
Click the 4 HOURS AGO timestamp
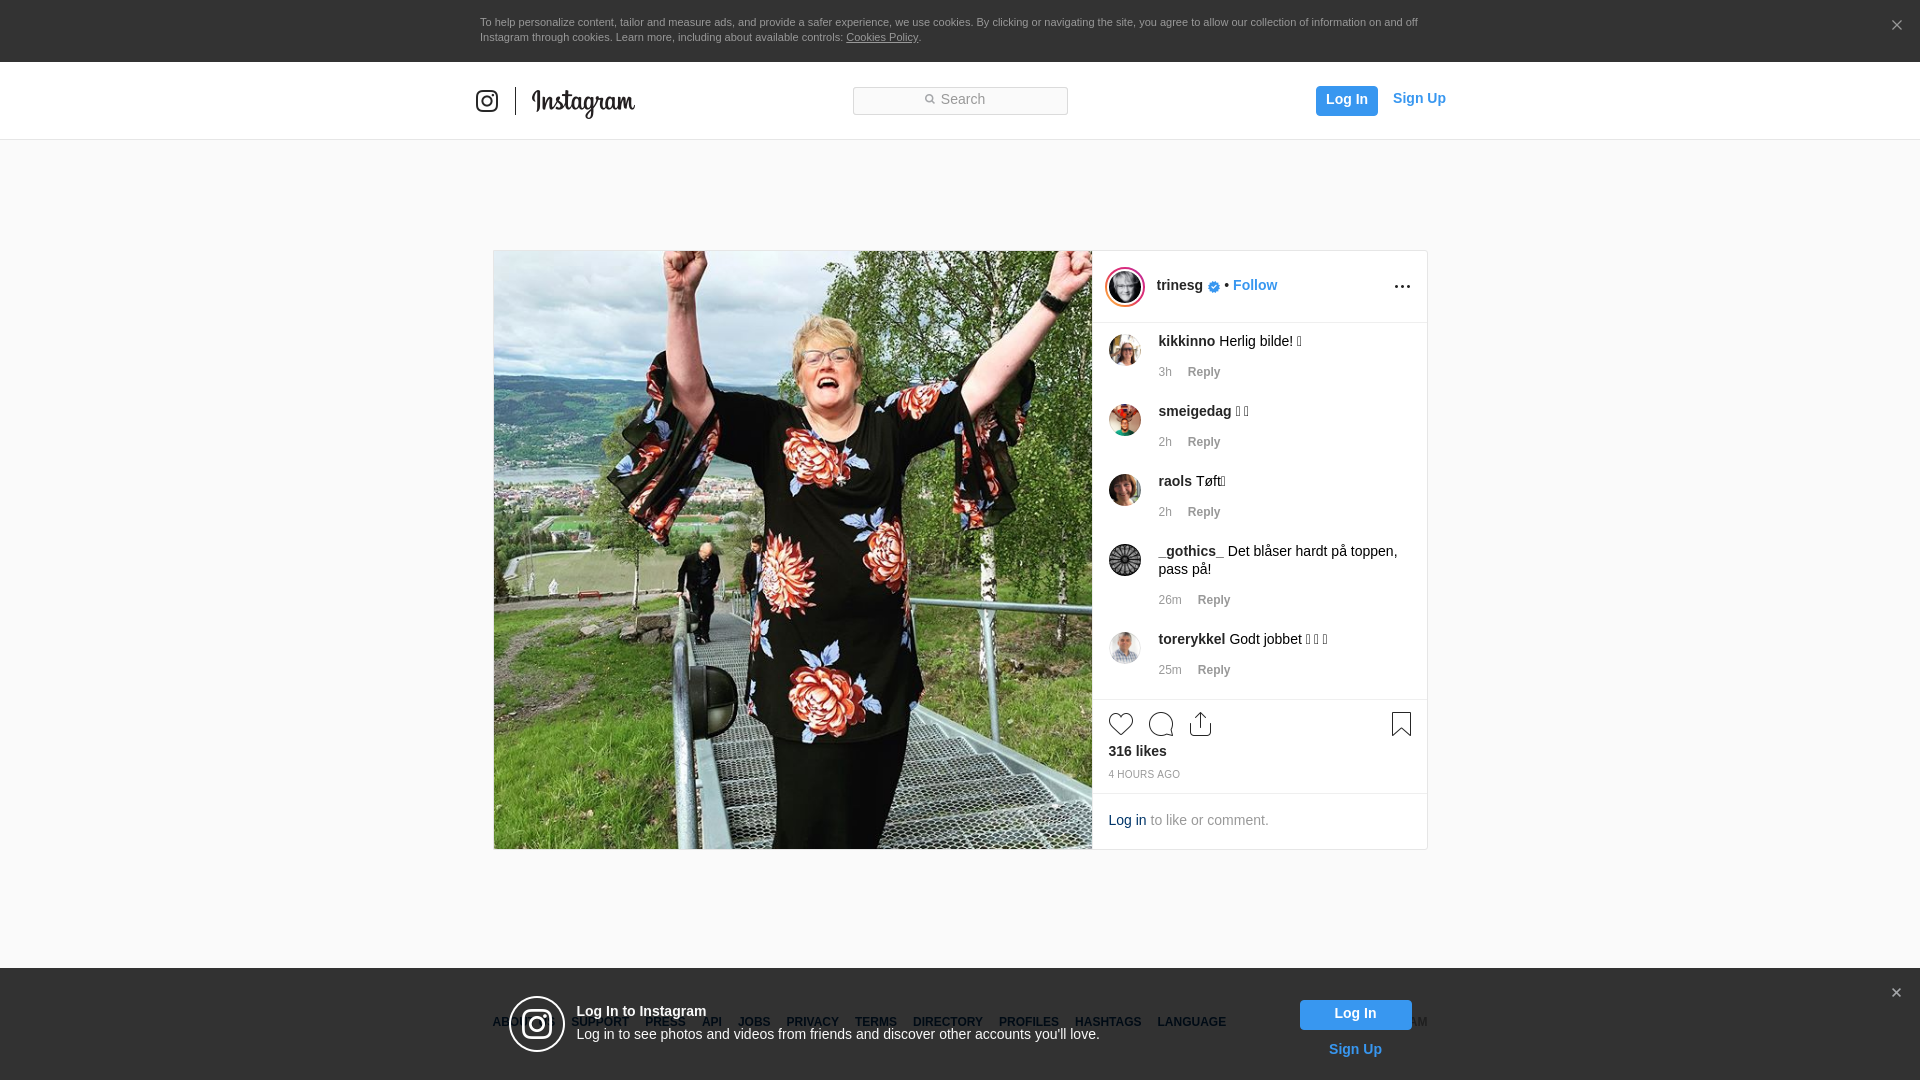click(1144, 775)
